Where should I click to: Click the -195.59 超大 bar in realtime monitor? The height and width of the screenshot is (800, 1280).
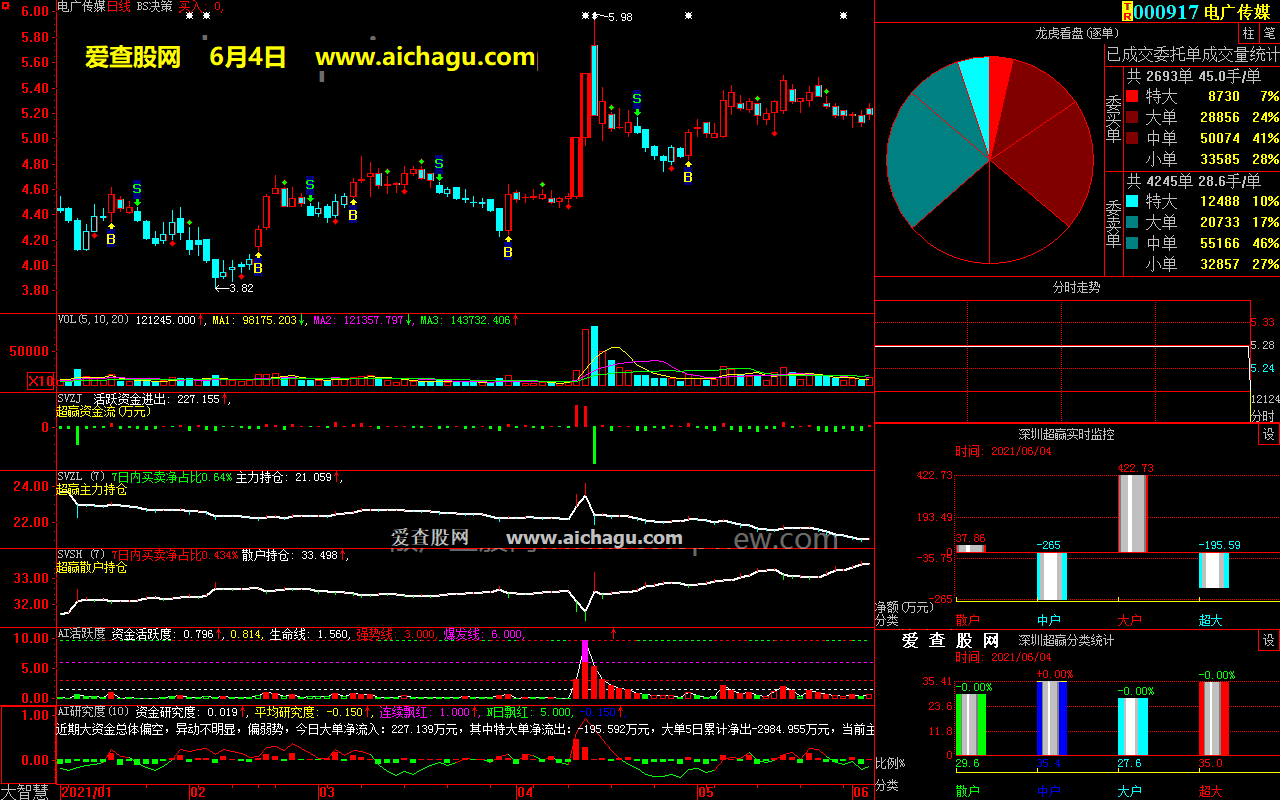point(1214,570)
